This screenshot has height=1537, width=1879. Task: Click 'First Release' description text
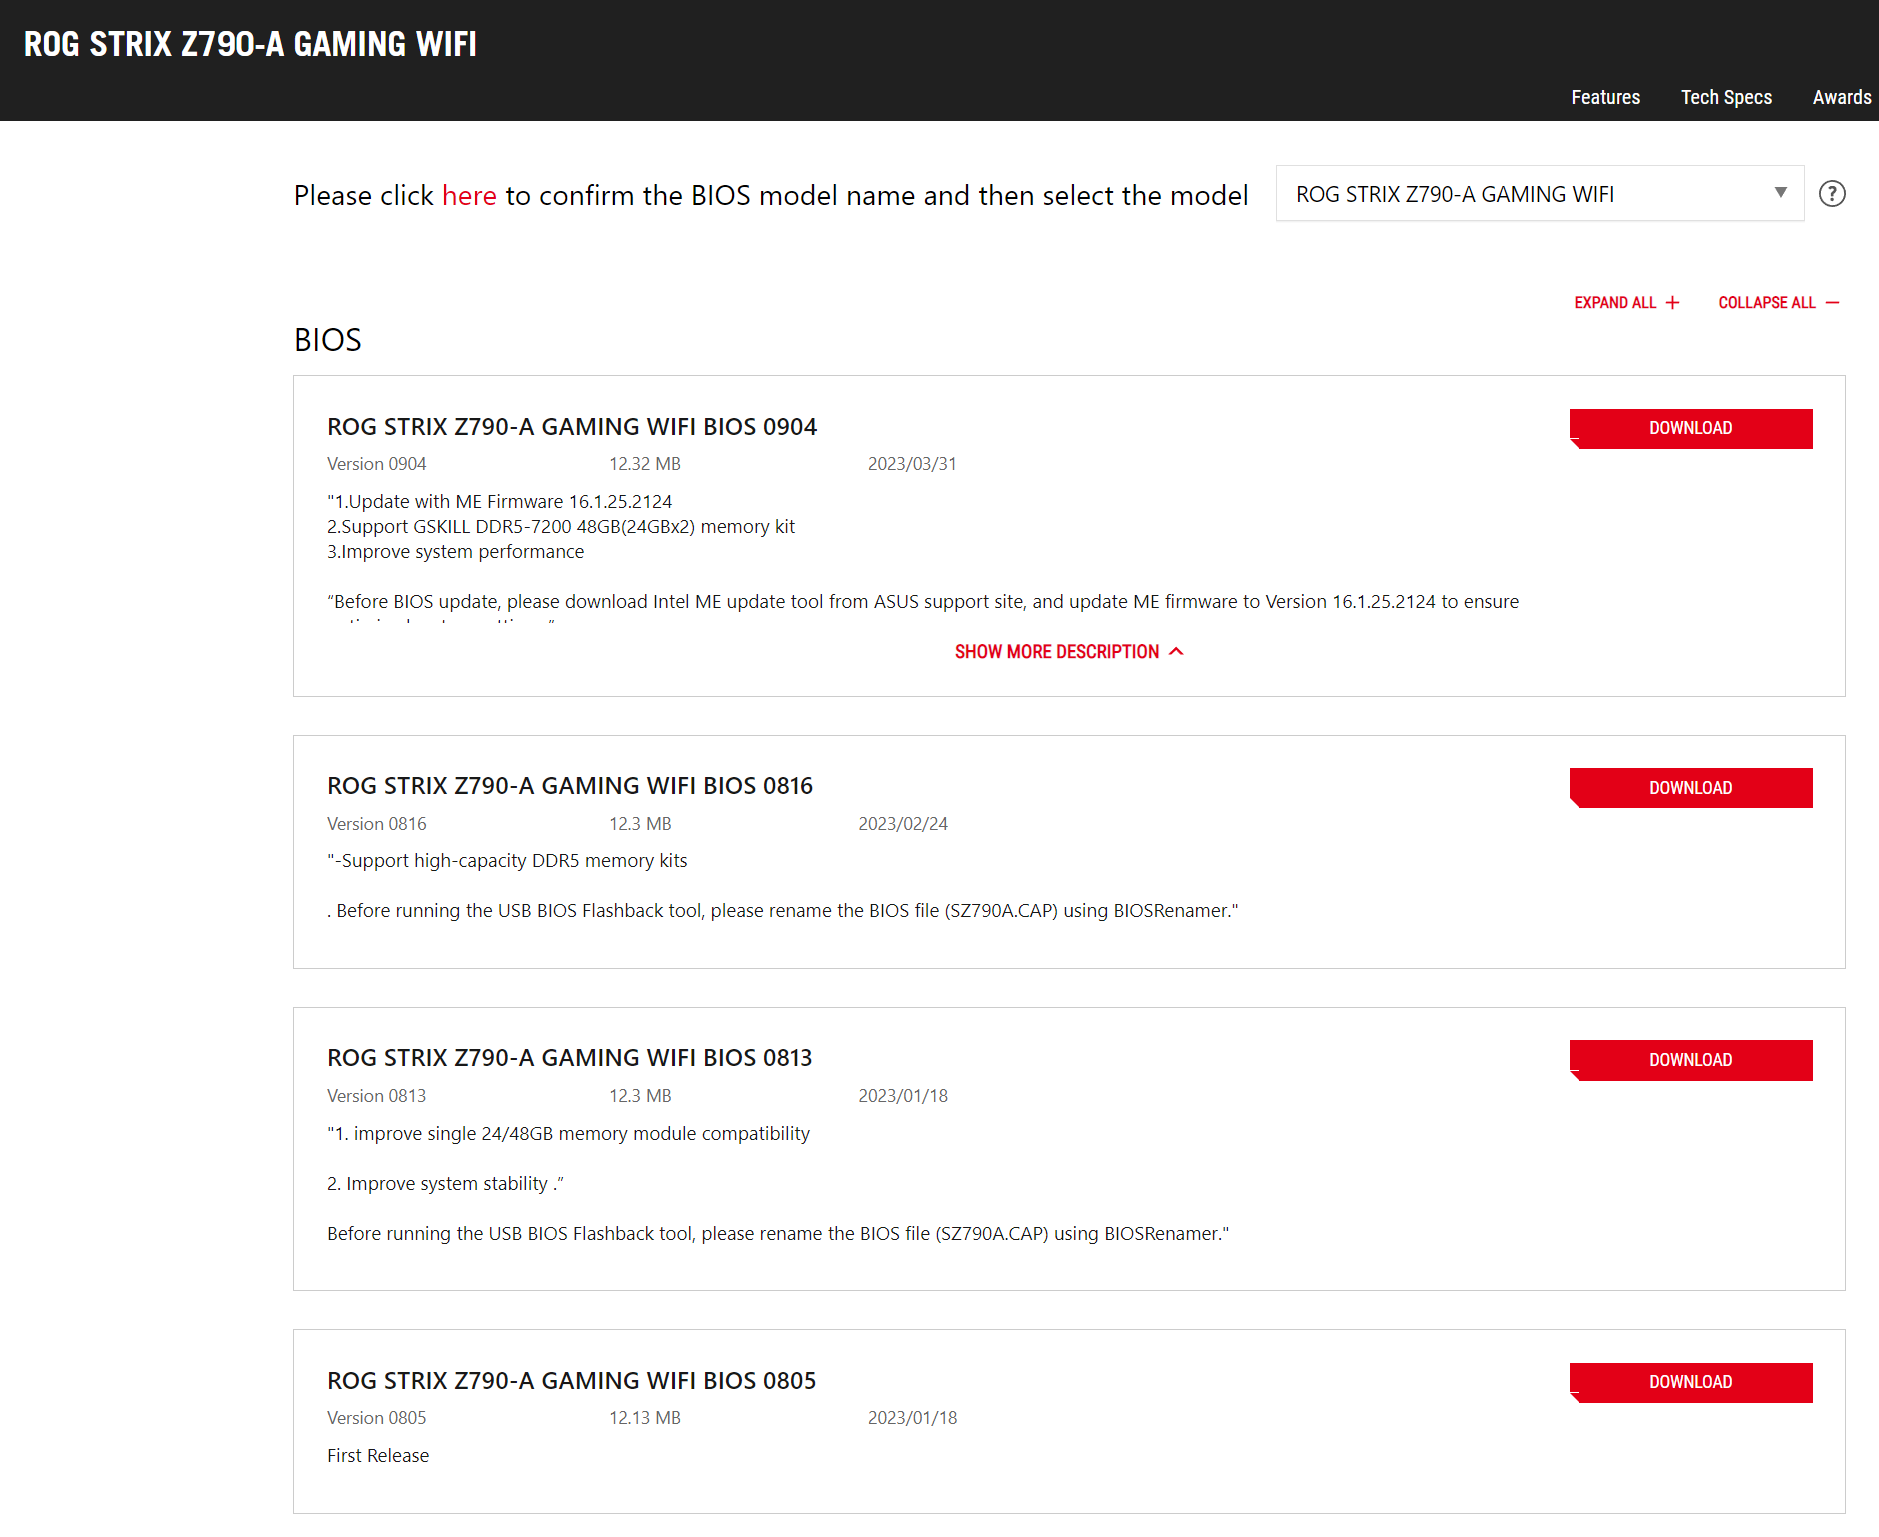pyautogui.click(x=378, y=1456)
